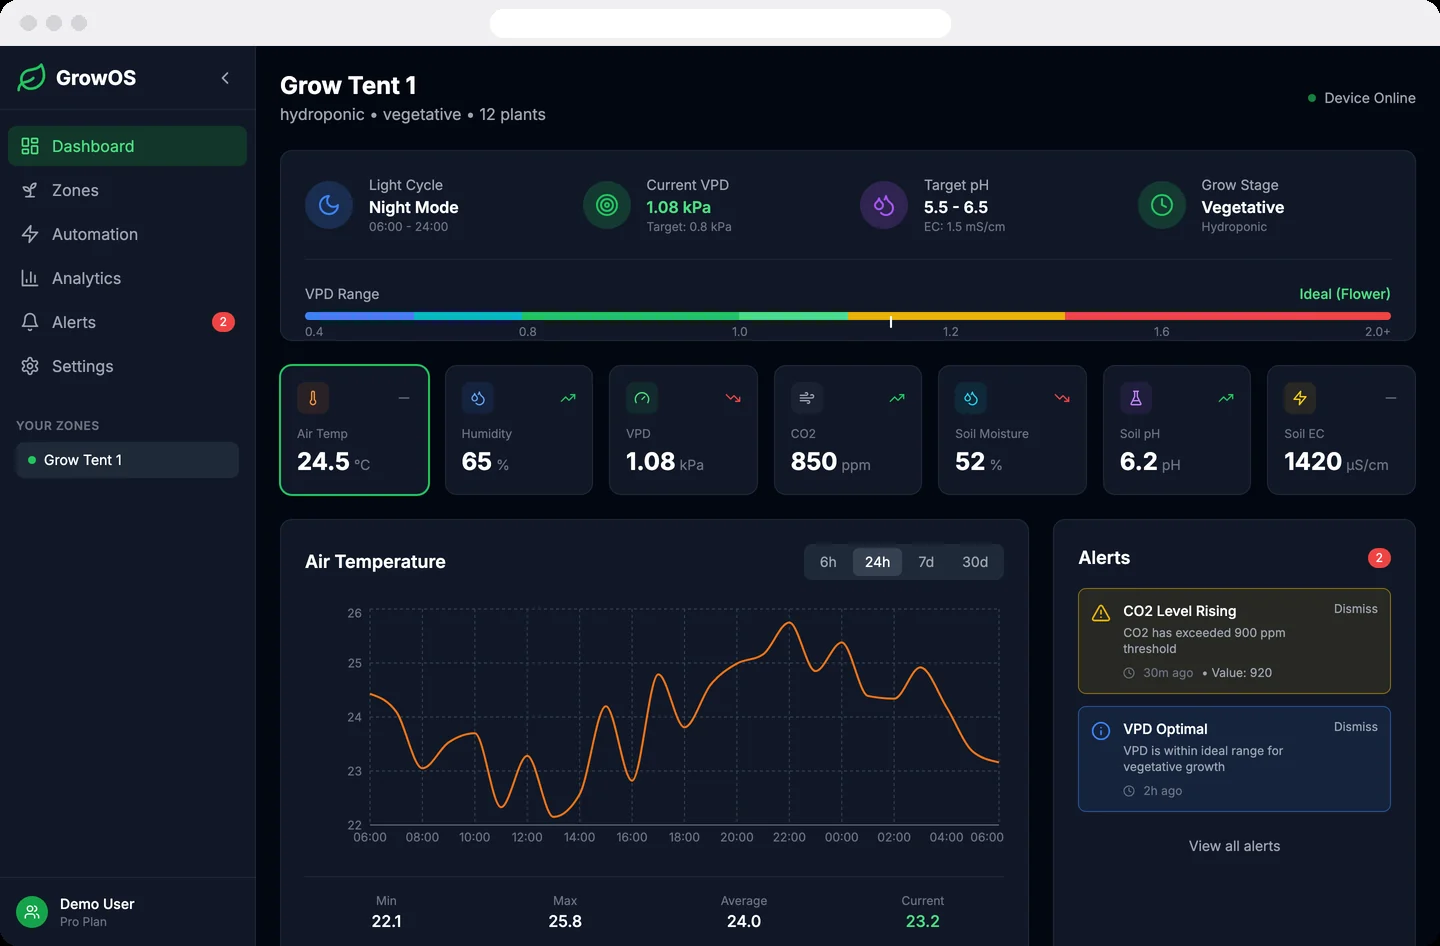The width and height of the screenshot is (1440, 946).
Task: Click the Current 23.2 temperature value
Action: point(922,921)
